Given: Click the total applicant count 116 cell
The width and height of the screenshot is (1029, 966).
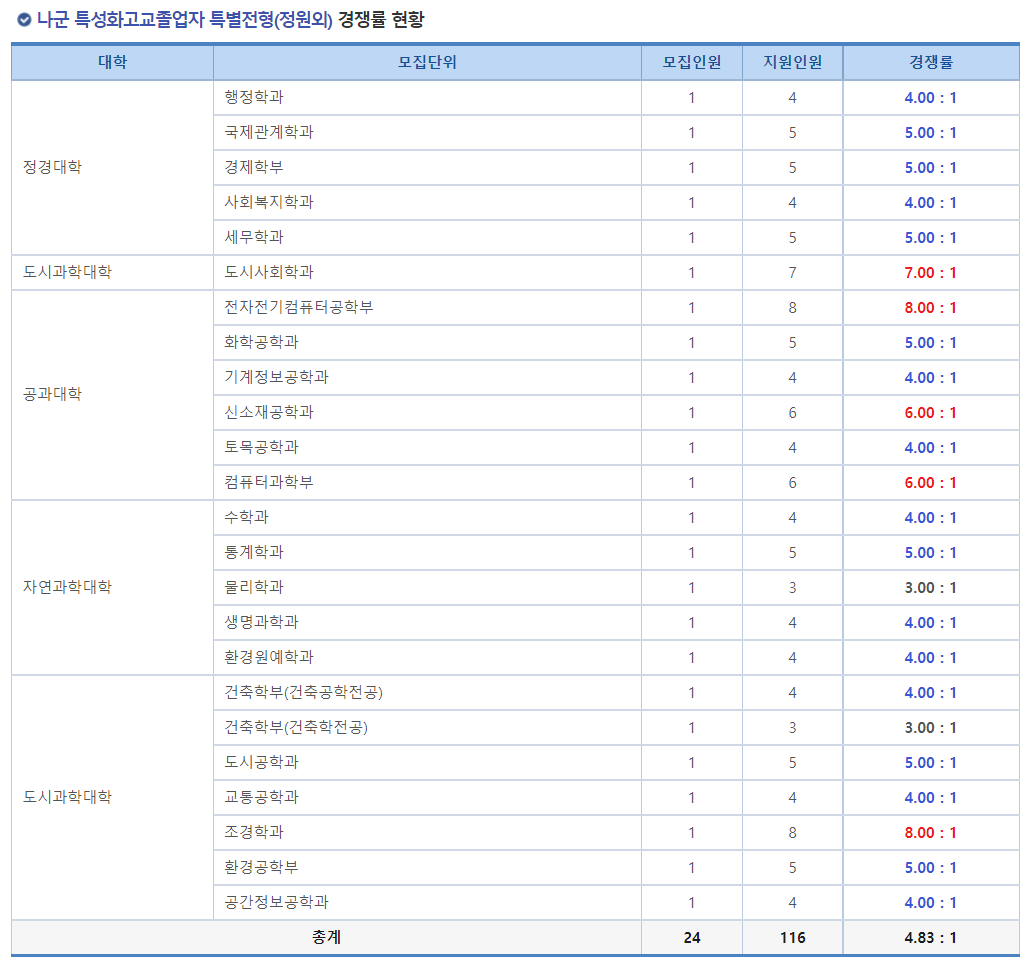Looking at the screenshot, I should click(x=792, y=938).
